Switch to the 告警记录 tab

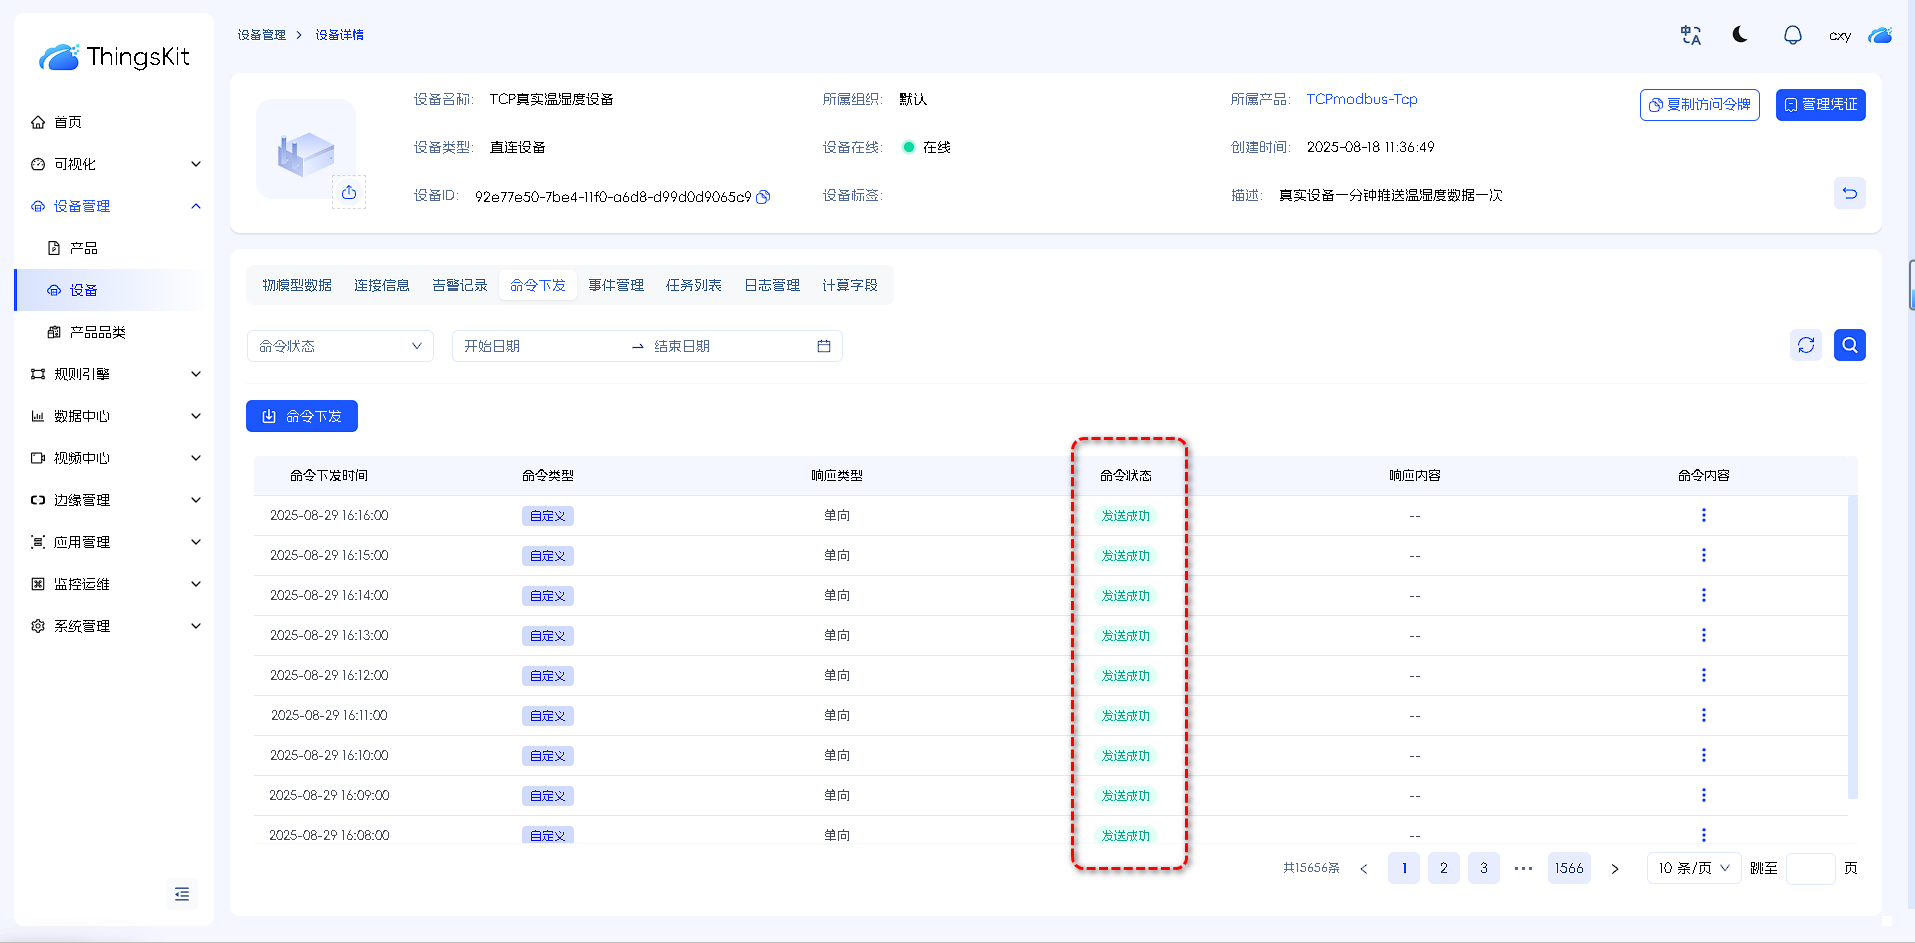click(459, 285)
